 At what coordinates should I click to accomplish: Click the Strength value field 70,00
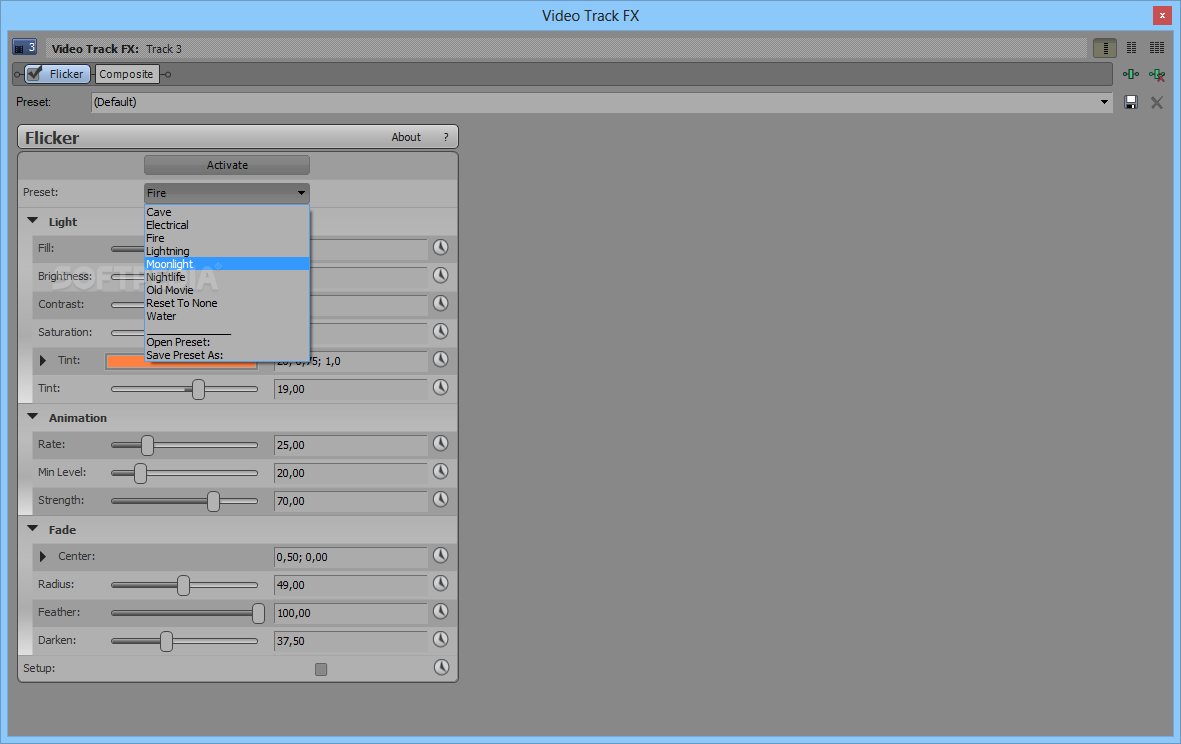click(350, 501)
